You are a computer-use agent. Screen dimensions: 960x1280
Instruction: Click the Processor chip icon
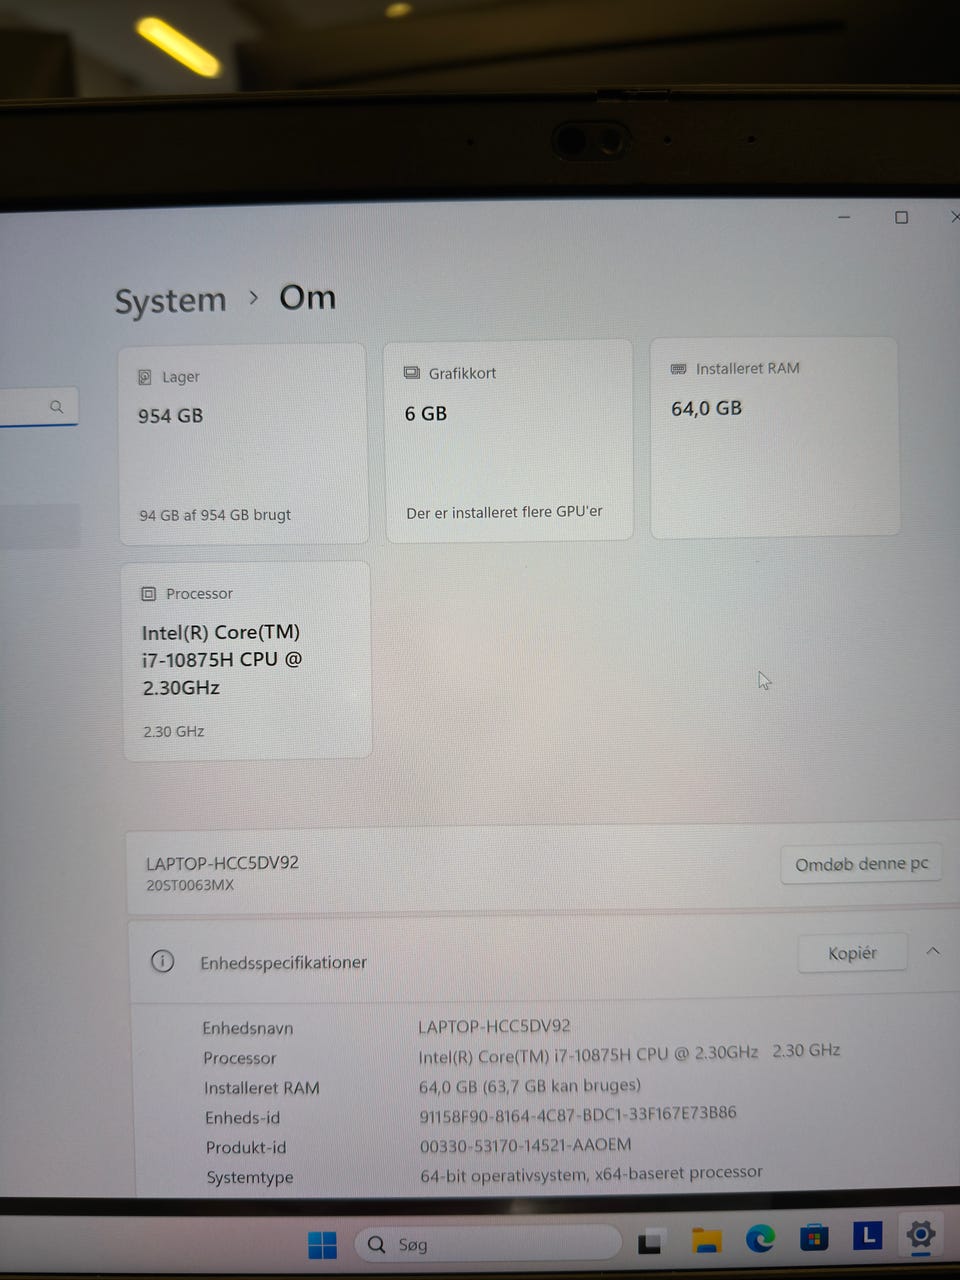(x=148, y=594)
